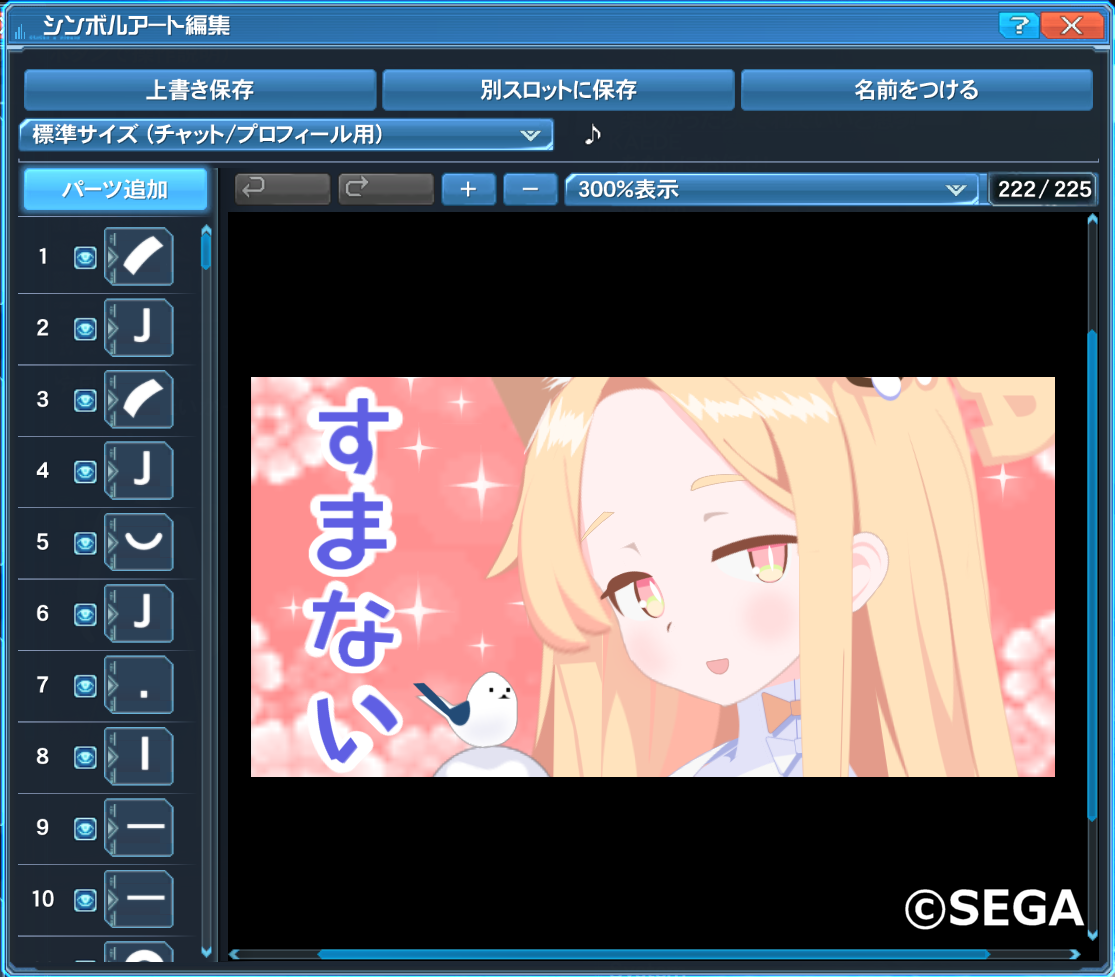Hide layer 7 with eye toggle
The height and width of the screenshot is (977, 1115).
click(85, 686)
